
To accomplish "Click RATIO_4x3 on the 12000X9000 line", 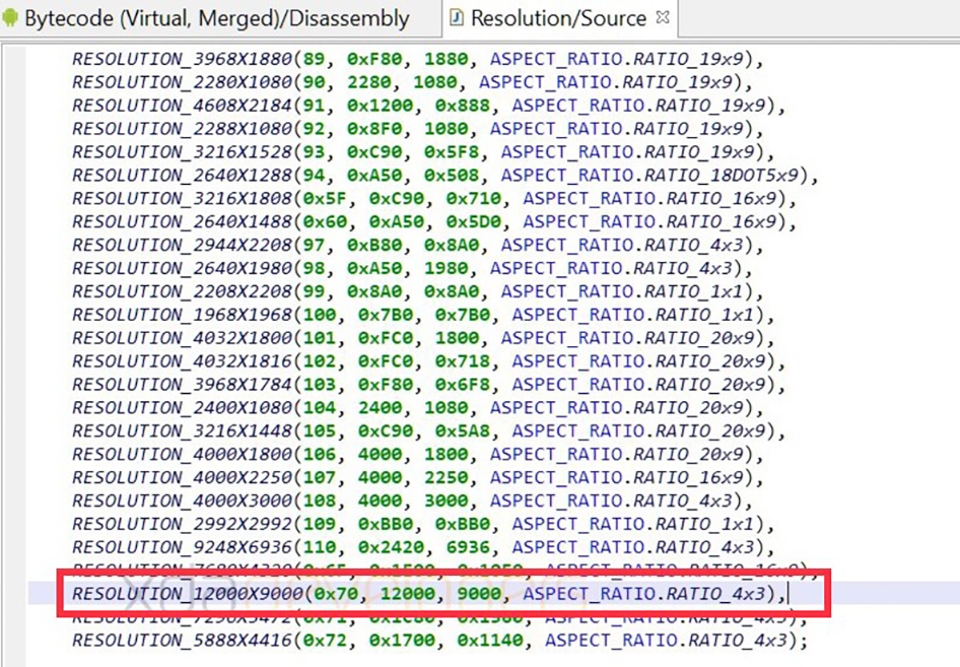I will pyautogui.click(x=716, y=594).
